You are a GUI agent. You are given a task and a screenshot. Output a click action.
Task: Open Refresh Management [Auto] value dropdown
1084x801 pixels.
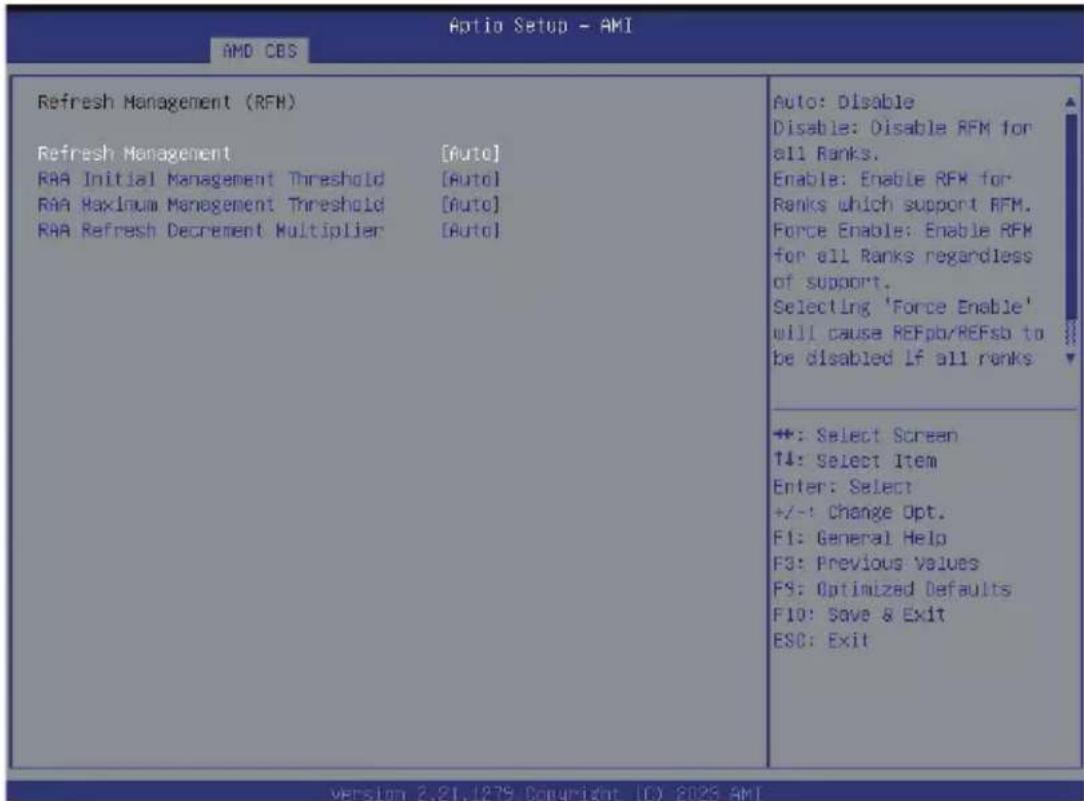point(470,153)
